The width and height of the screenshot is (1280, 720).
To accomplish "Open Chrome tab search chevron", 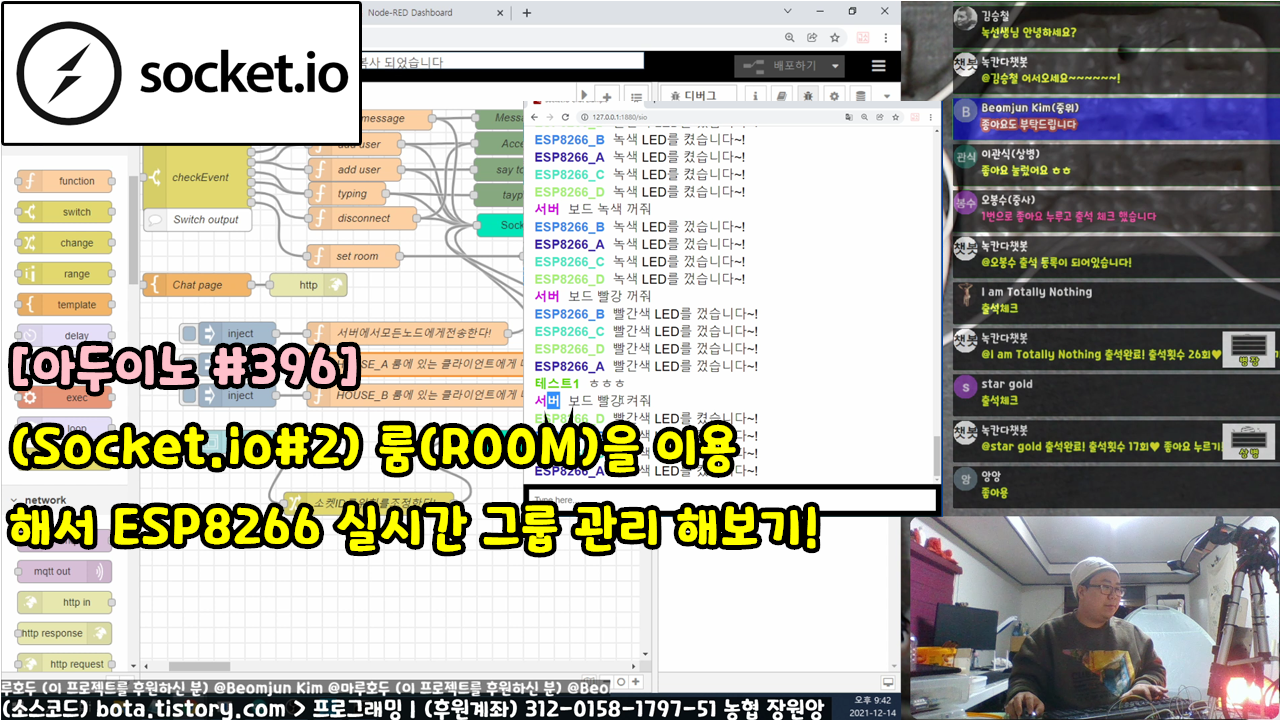I will coord(788,12).
